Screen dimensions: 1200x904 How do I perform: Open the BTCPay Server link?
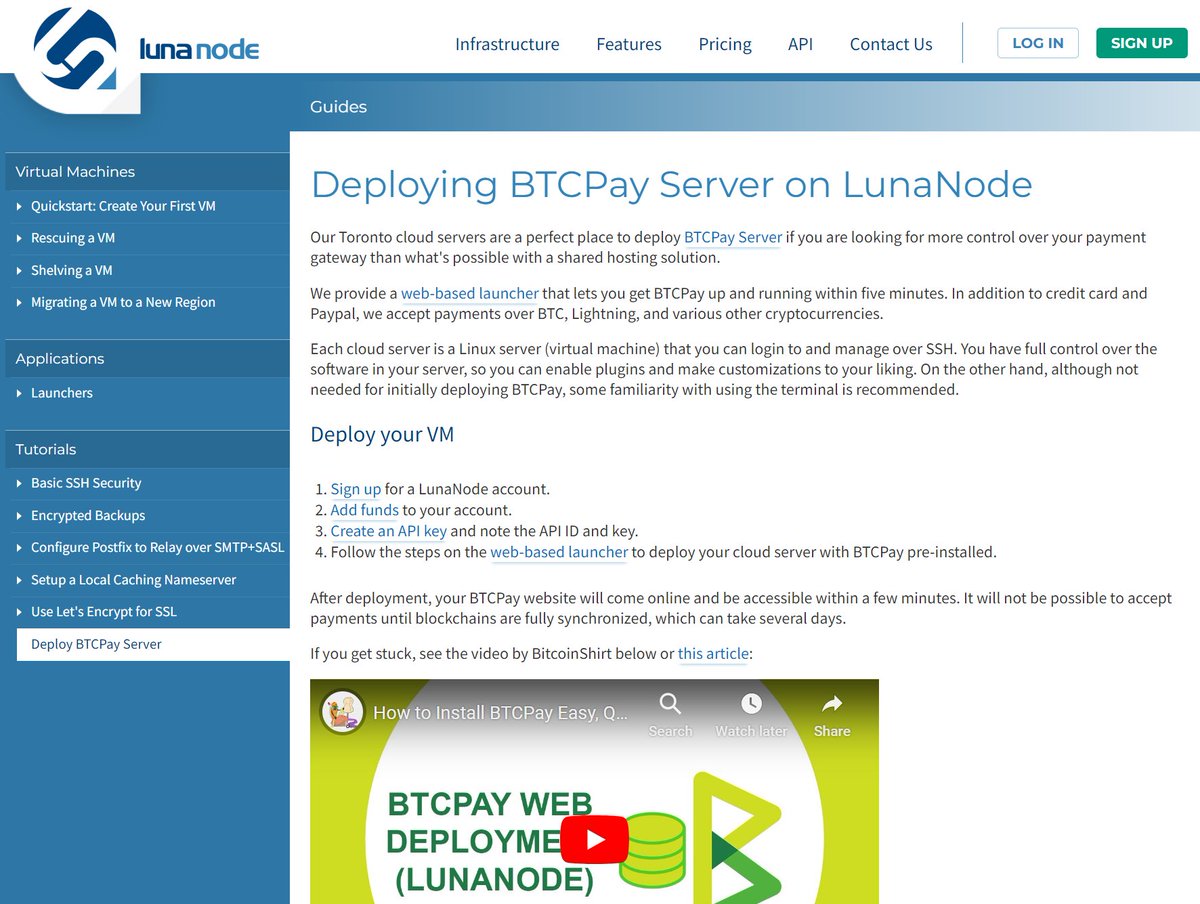[731, 237]
